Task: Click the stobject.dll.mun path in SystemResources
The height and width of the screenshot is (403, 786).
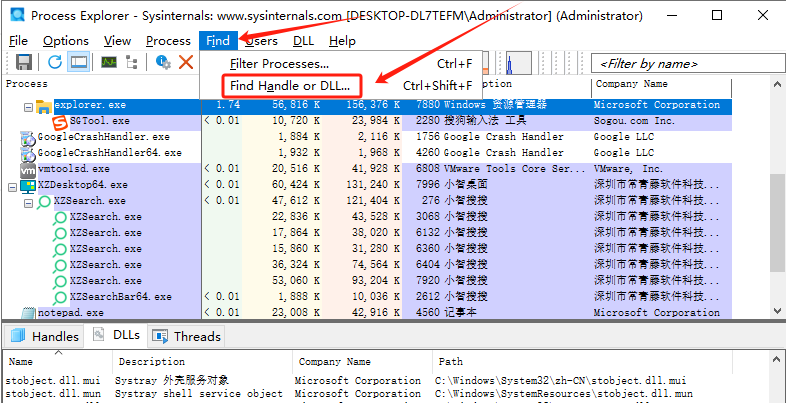Action: click(564, 394)
